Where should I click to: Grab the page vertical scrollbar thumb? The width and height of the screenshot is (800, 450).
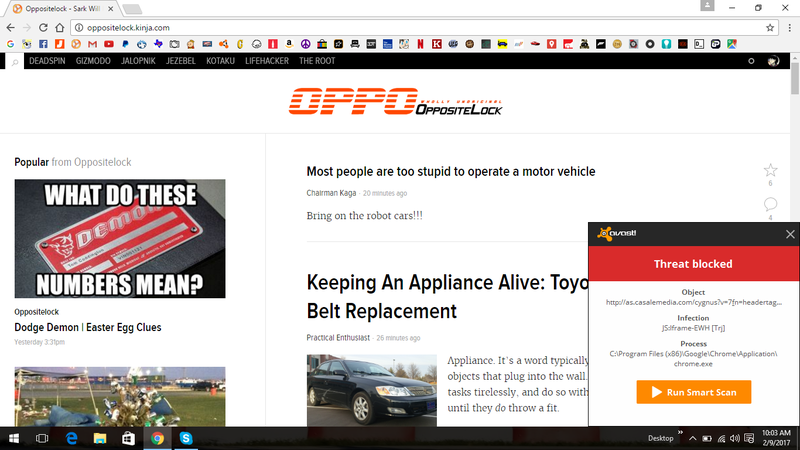pos(795,78)
